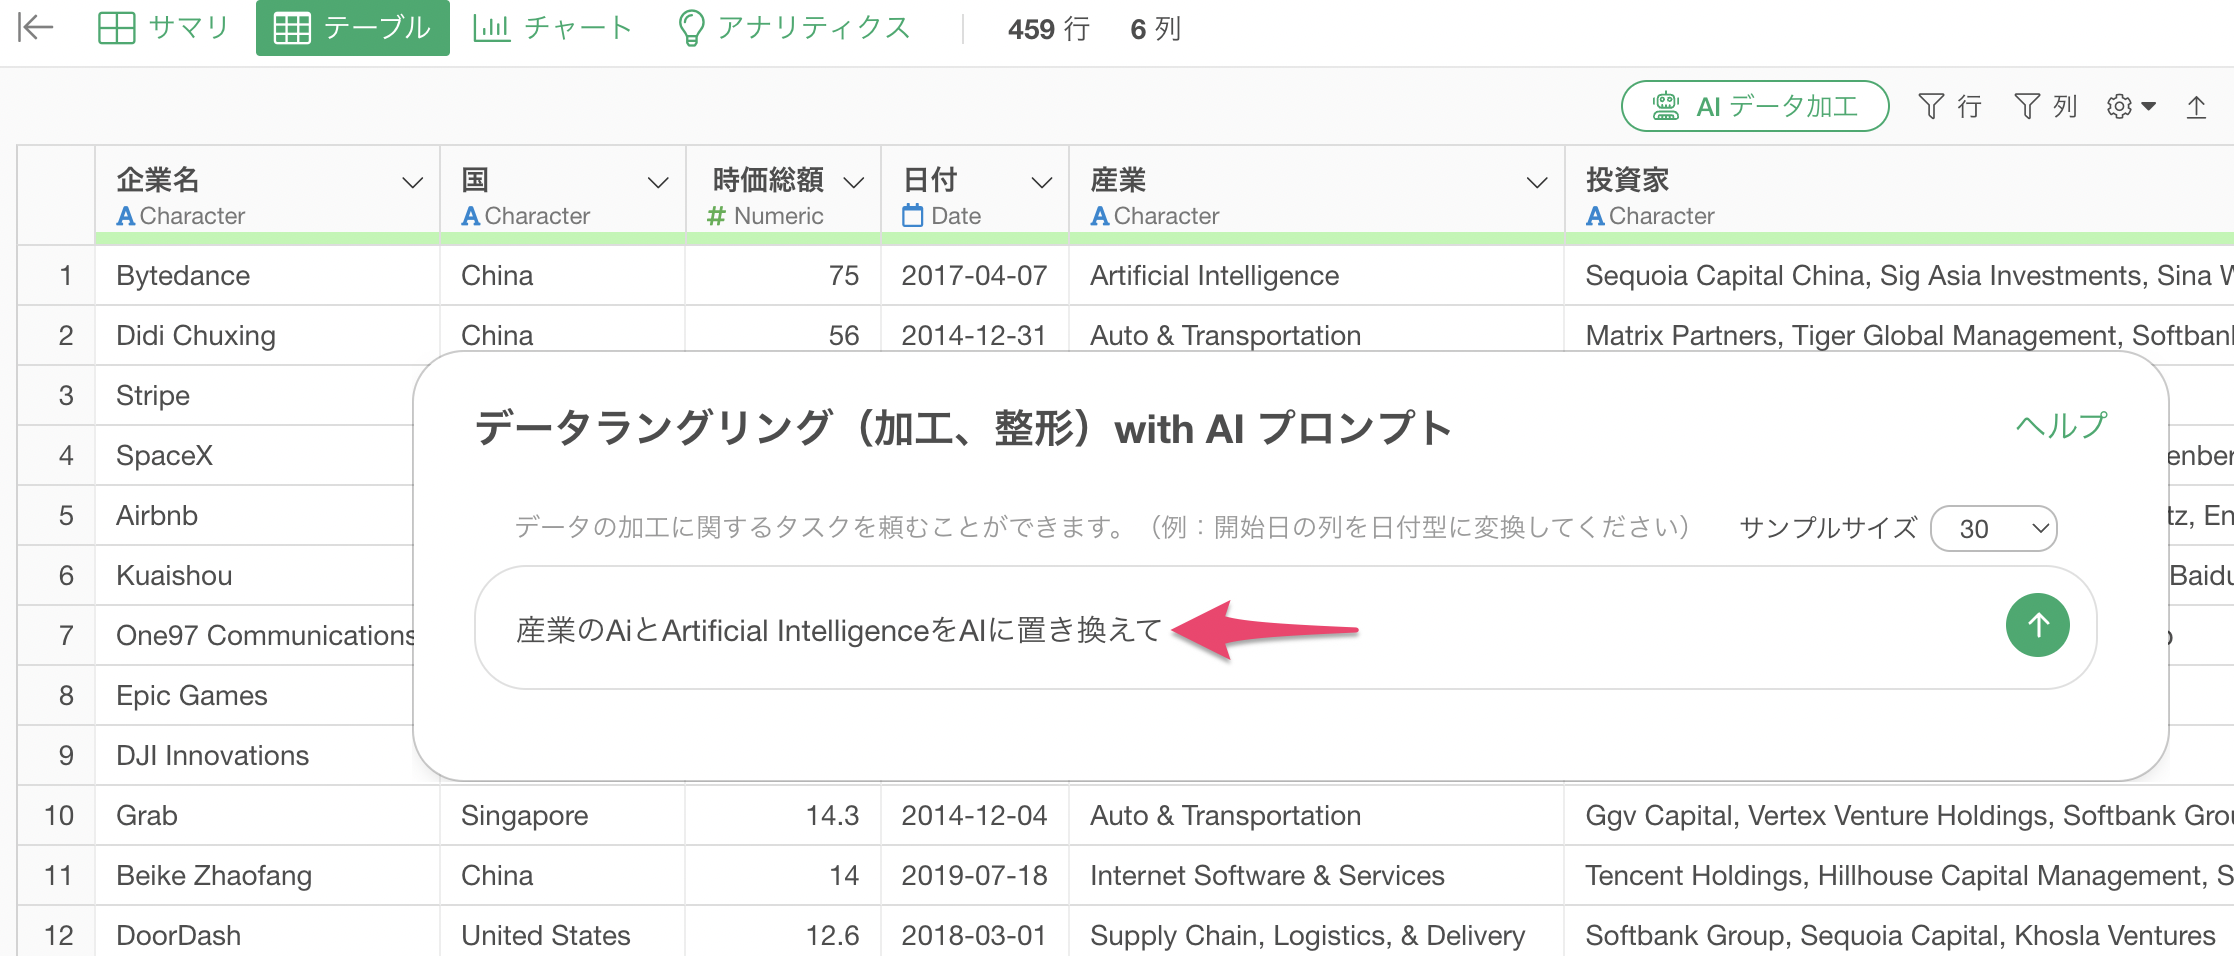Select the Epic Games cell

click(254, 695)
